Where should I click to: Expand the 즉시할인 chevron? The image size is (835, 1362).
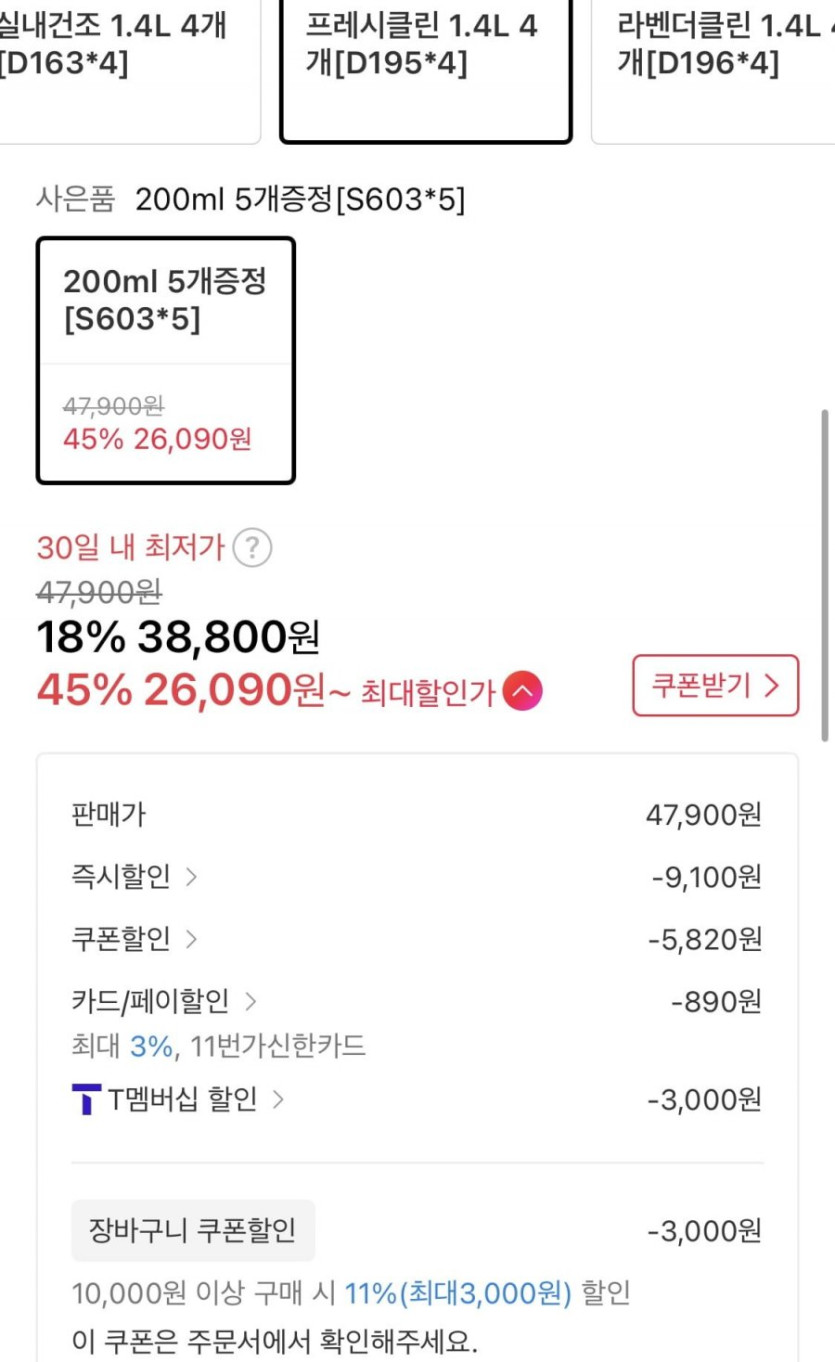click(191, 877)
